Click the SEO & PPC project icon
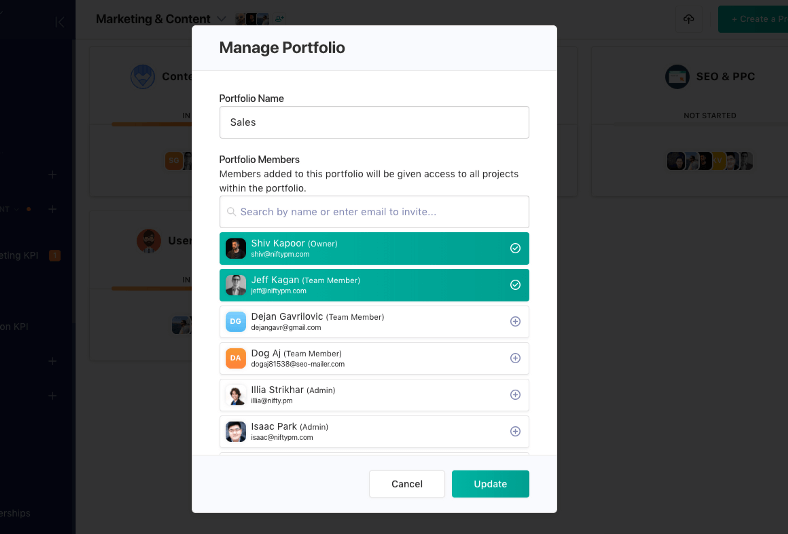This screenshot has width=788, height=534. coord(677,77)
